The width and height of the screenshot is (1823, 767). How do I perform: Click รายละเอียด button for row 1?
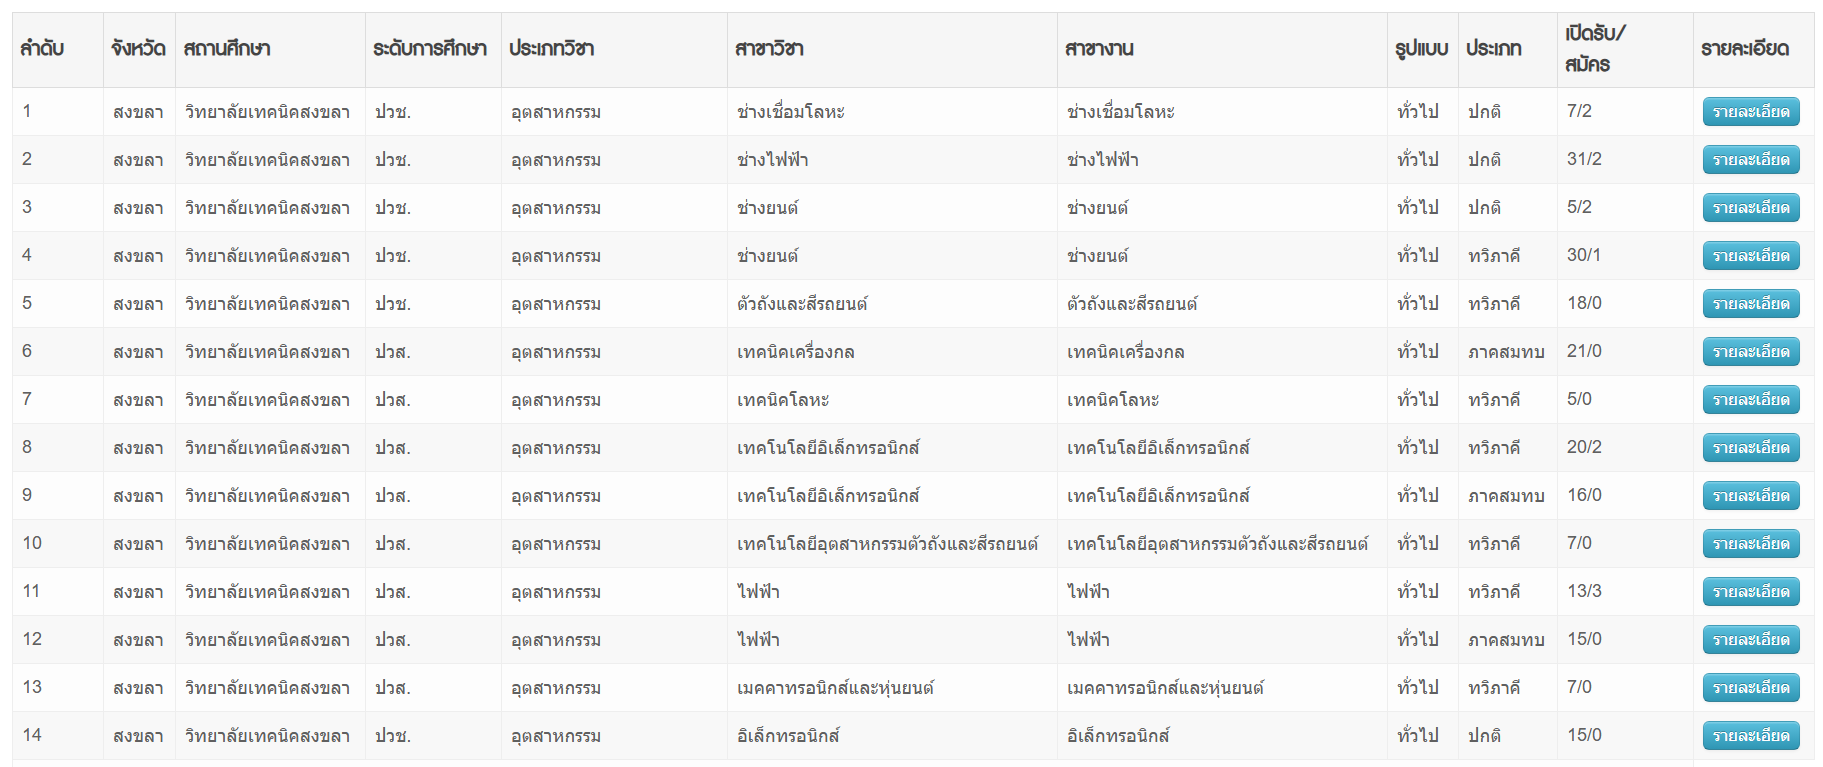point(1750,112)
